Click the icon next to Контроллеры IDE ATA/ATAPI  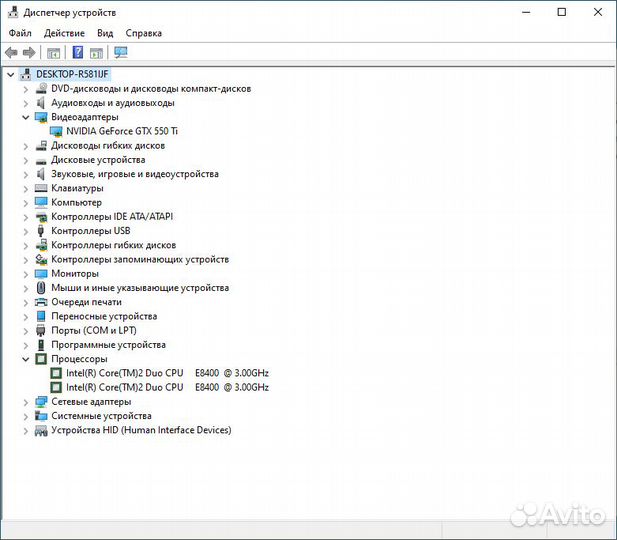[41, 216]
